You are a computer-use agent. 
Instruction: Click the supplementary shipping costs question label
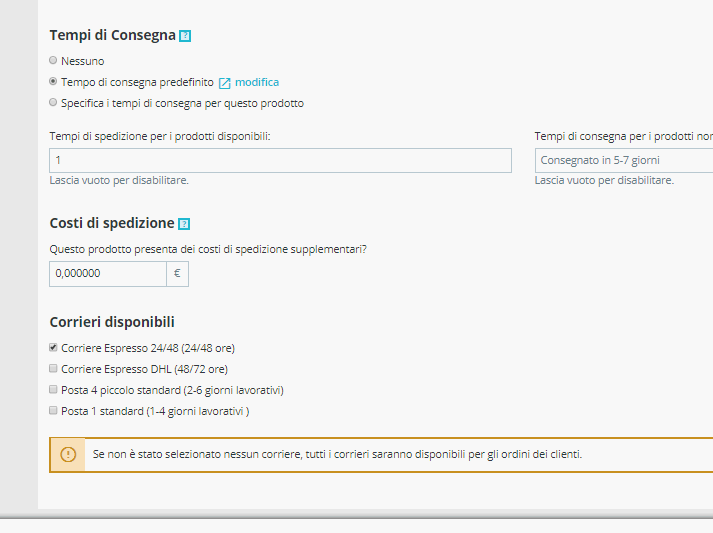pyautogui.click(x=207, y=248)
